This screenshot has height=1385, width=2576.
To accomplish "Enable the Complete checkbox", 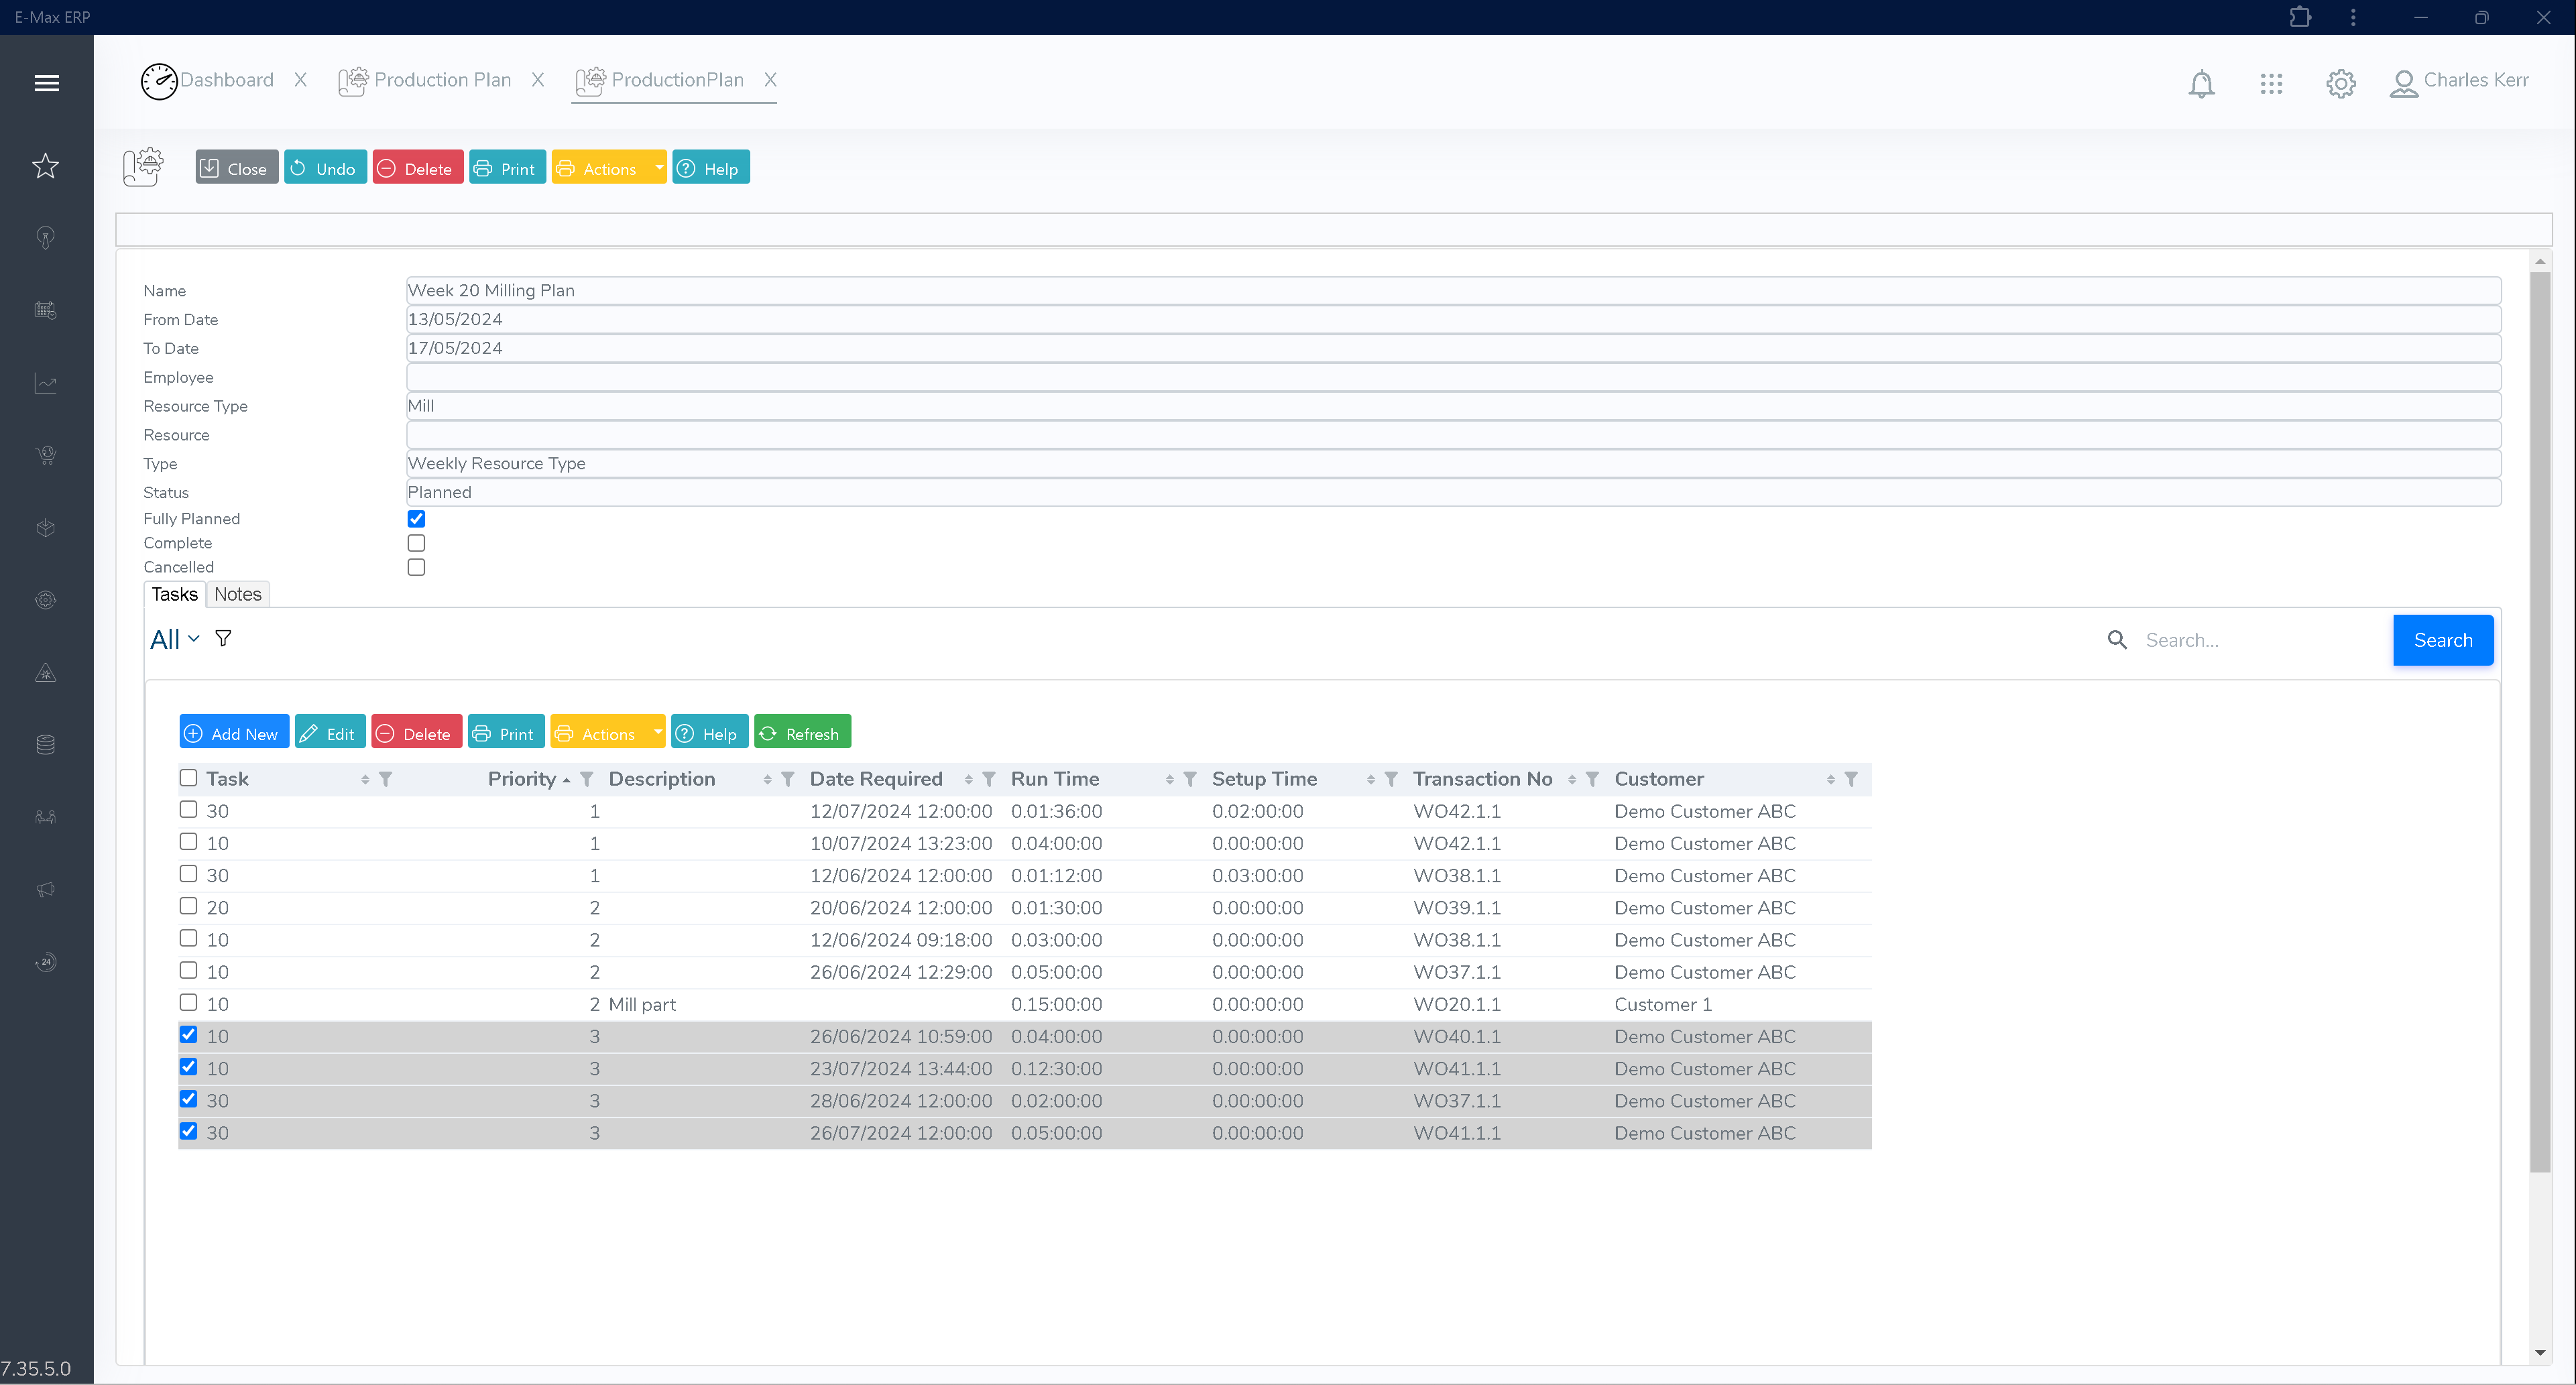I will [x=416, y=542].
